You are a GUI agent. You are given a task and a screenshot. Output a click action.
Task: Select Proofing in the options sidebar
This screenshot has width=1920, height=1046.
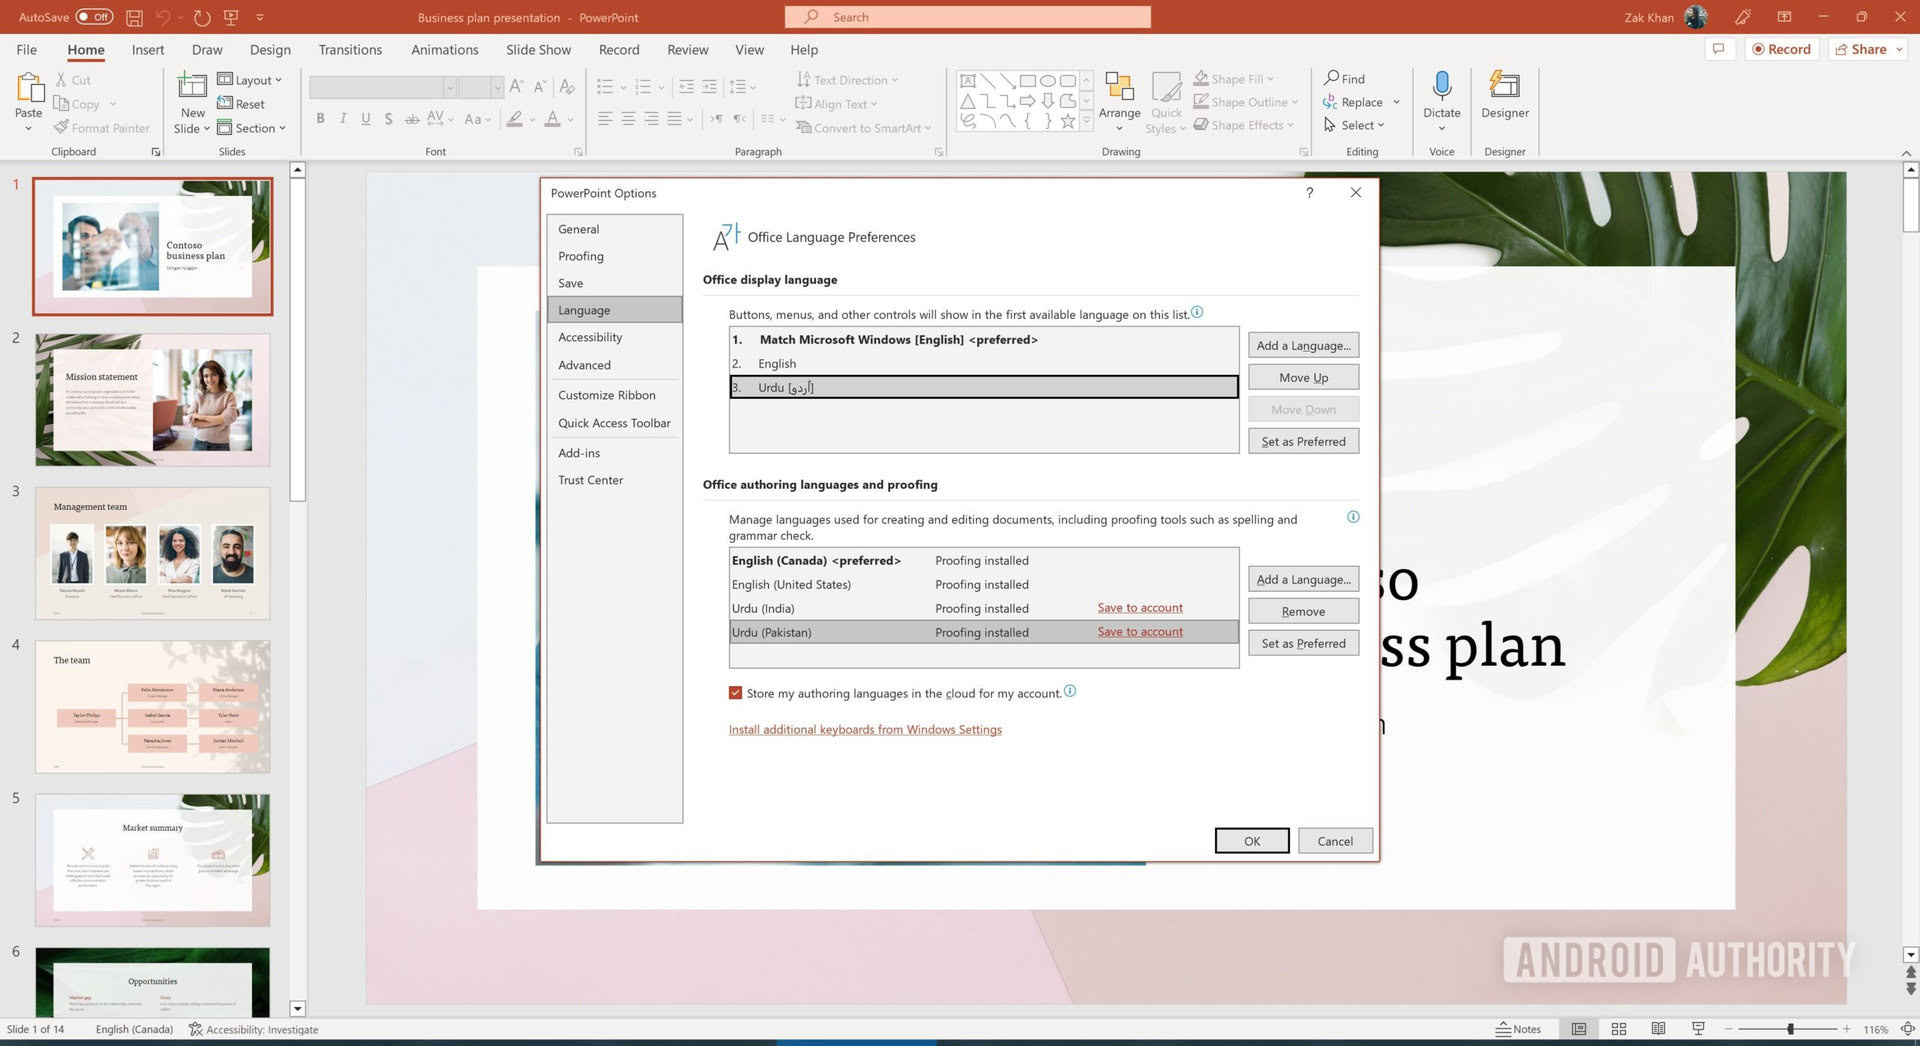tap(581, 256)
